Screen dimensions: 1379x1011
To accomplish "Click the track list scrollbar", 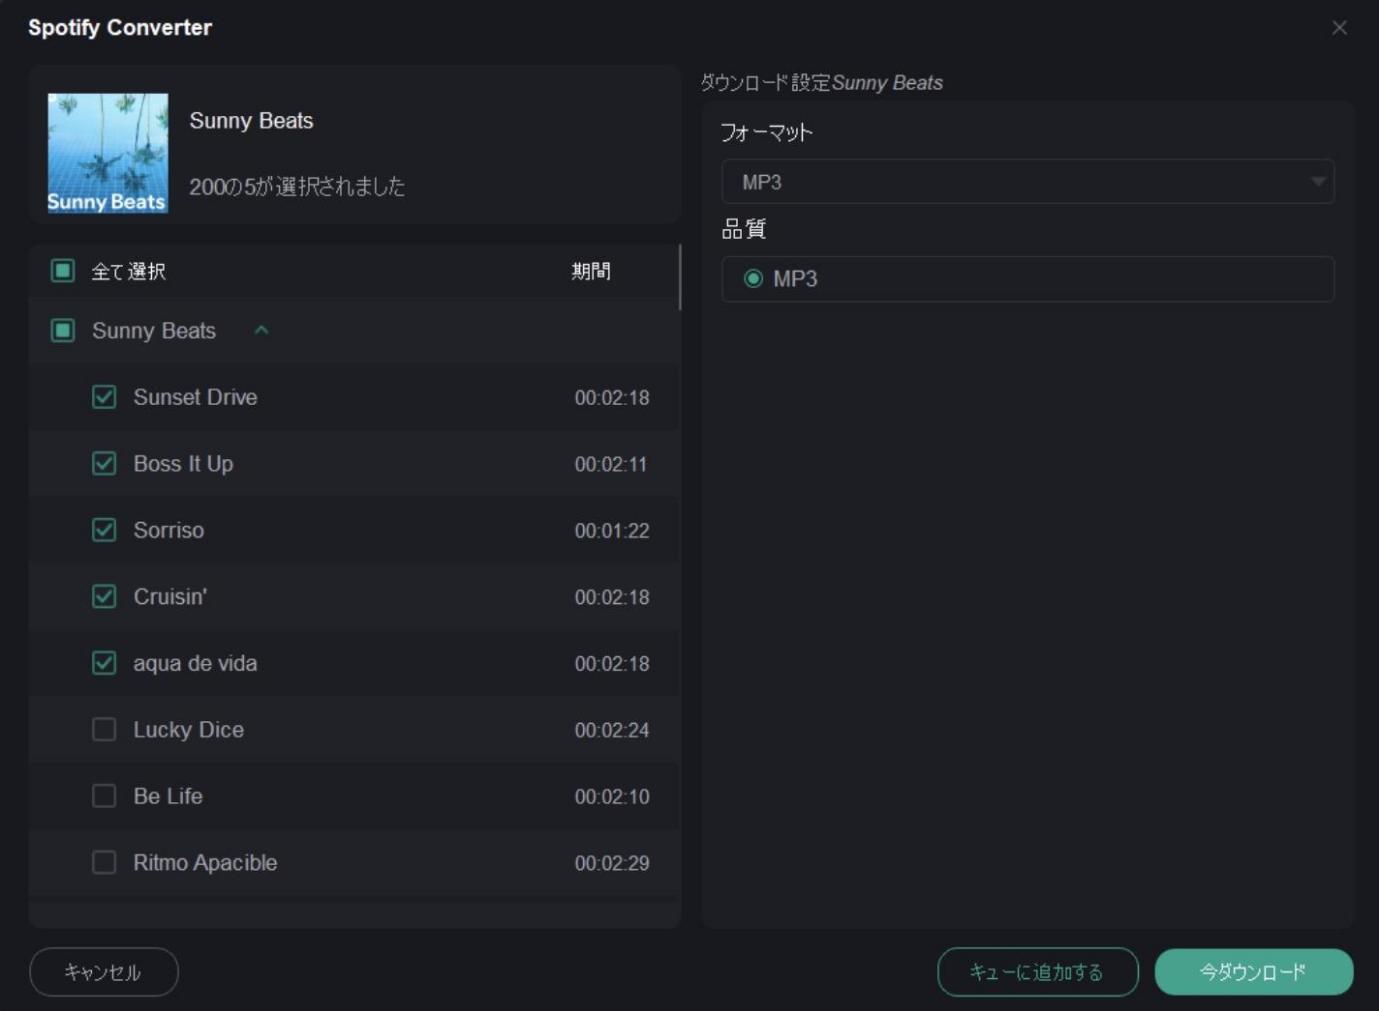I will 680,277.
